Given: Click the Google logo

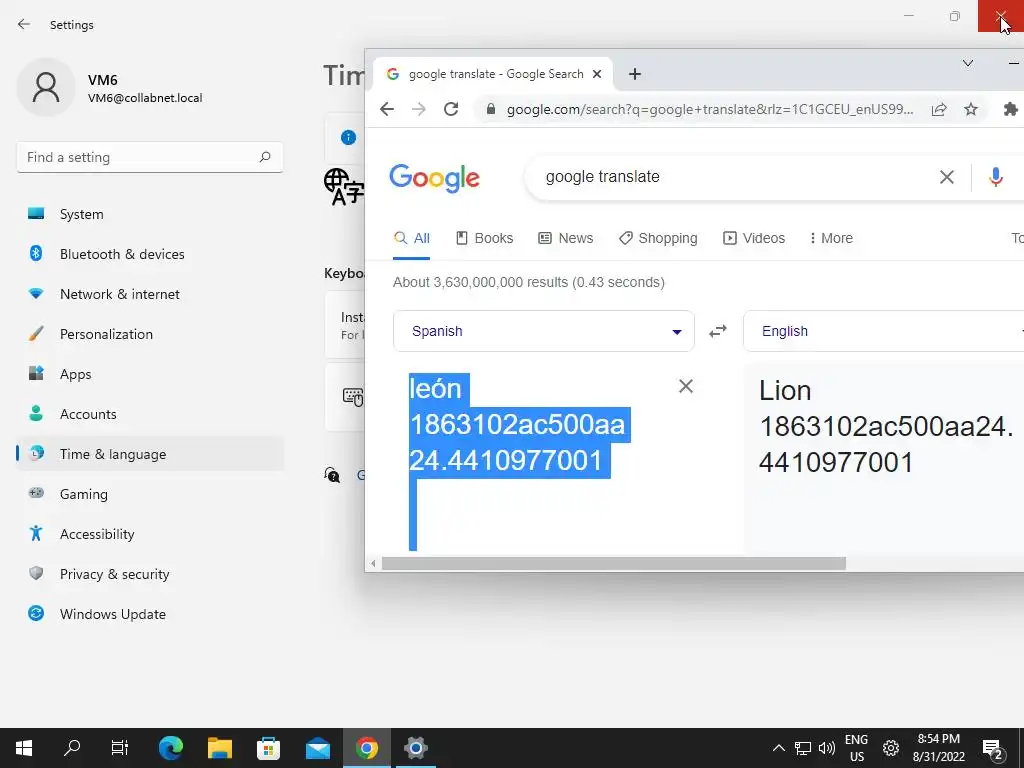Looking at the screenshot, I should [434, 178].
